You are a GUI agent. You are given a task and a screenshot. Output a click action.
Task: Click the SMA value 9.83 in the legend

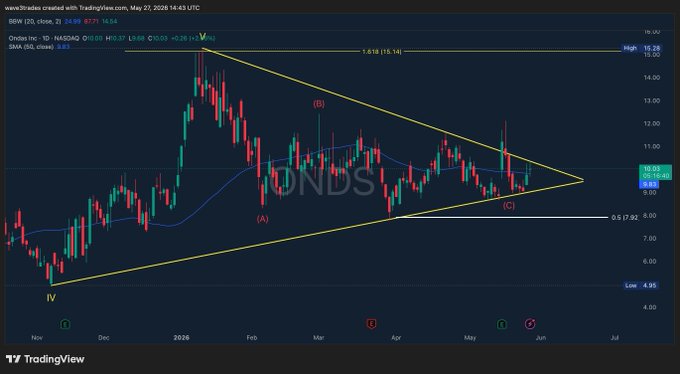click(63, 46)
